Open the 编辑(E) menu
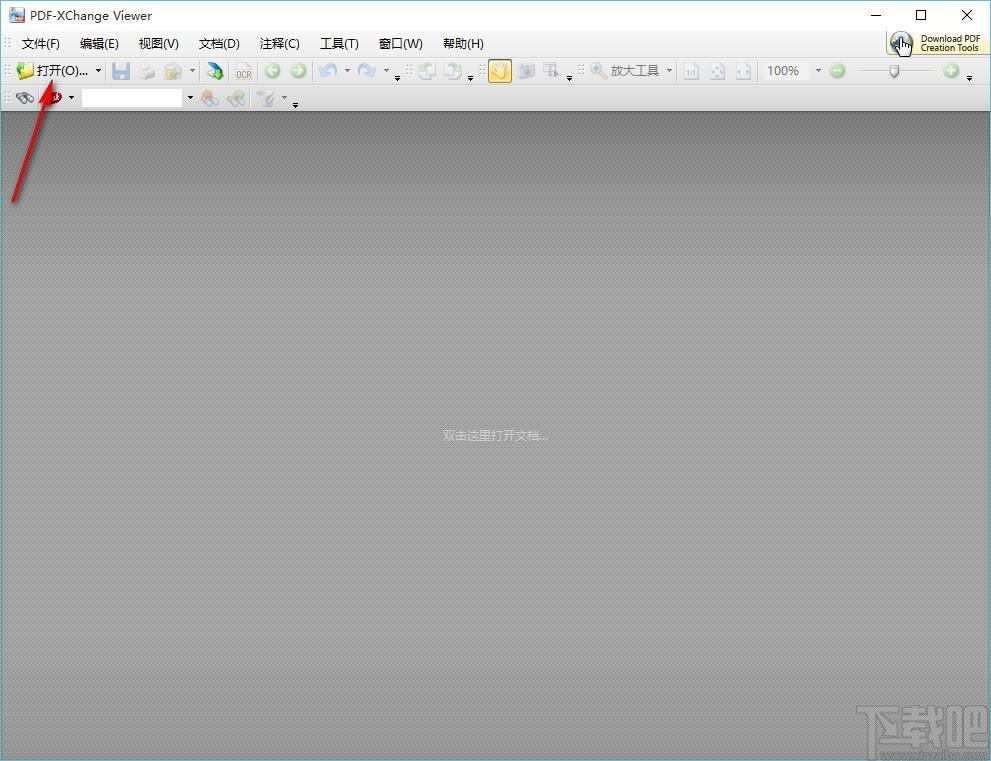The height and width of the screenshot is (761, 991). (99, 44)
